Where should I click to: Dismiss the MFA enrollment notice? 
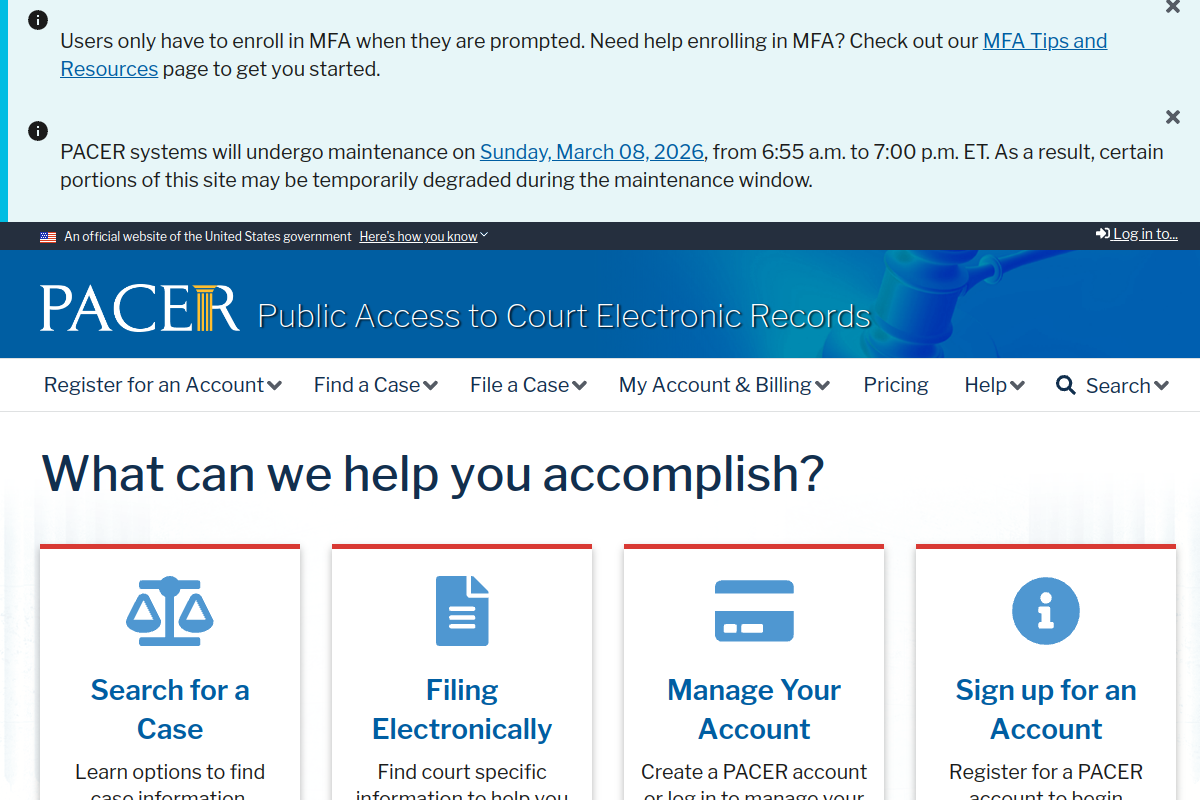point(1173,7)
